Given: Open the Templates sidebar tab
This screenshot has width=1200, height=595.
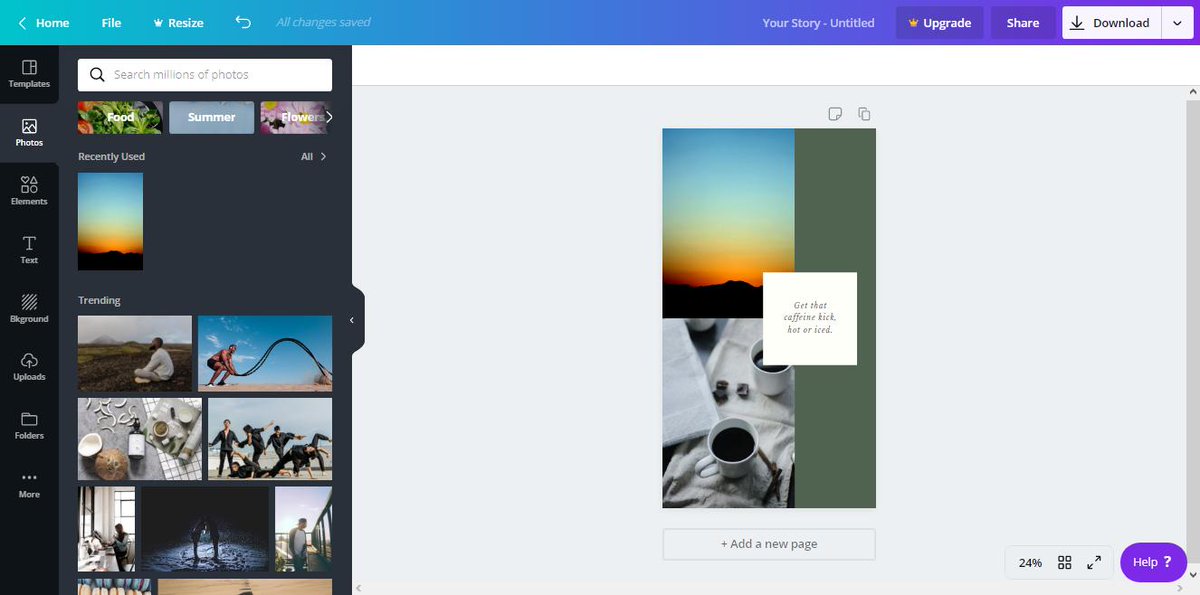Looking at the screenshot, I should (x=29, y=74).
